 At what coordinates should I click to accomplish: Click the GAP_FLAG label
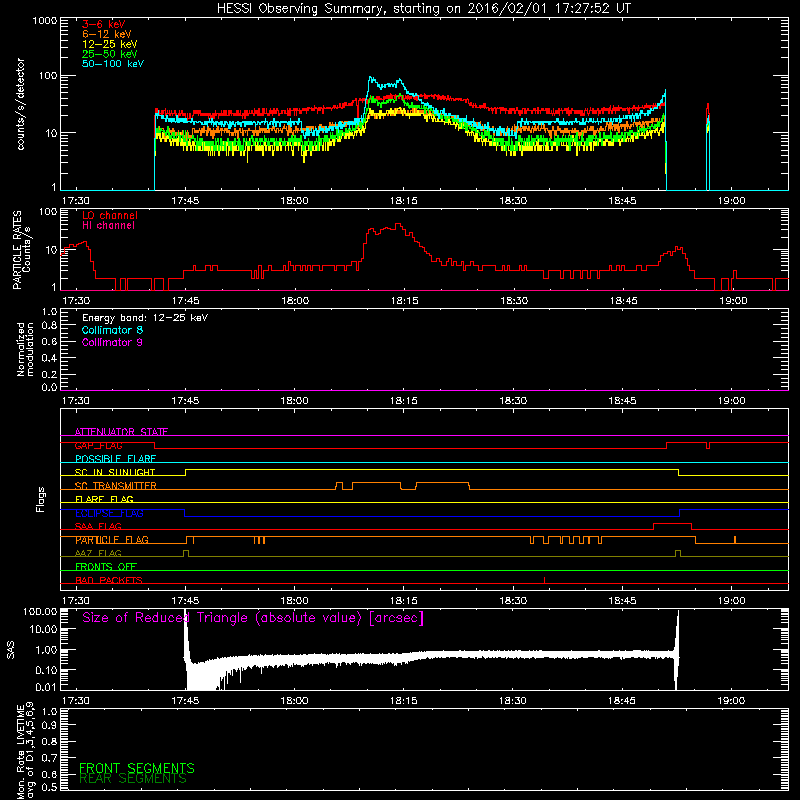[x=98, y=445]
